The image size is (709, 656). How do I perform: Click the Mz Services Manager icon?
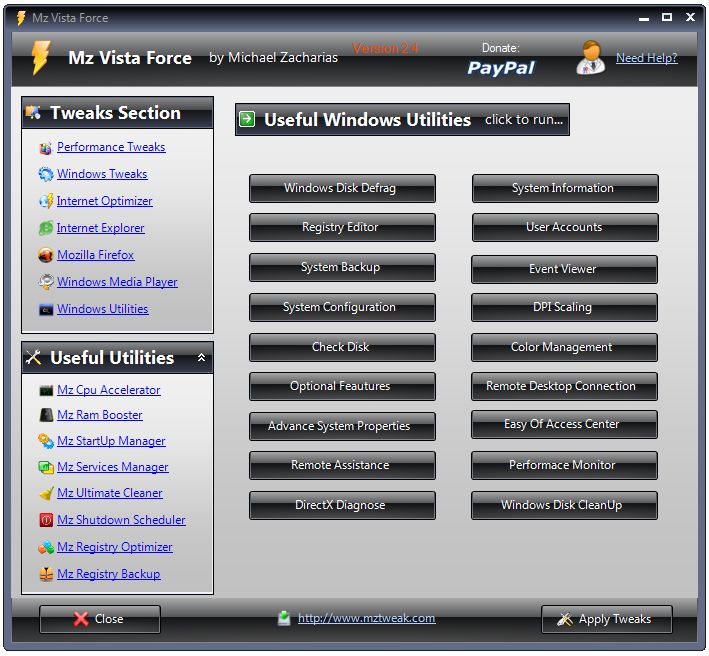tap(46, 467)
